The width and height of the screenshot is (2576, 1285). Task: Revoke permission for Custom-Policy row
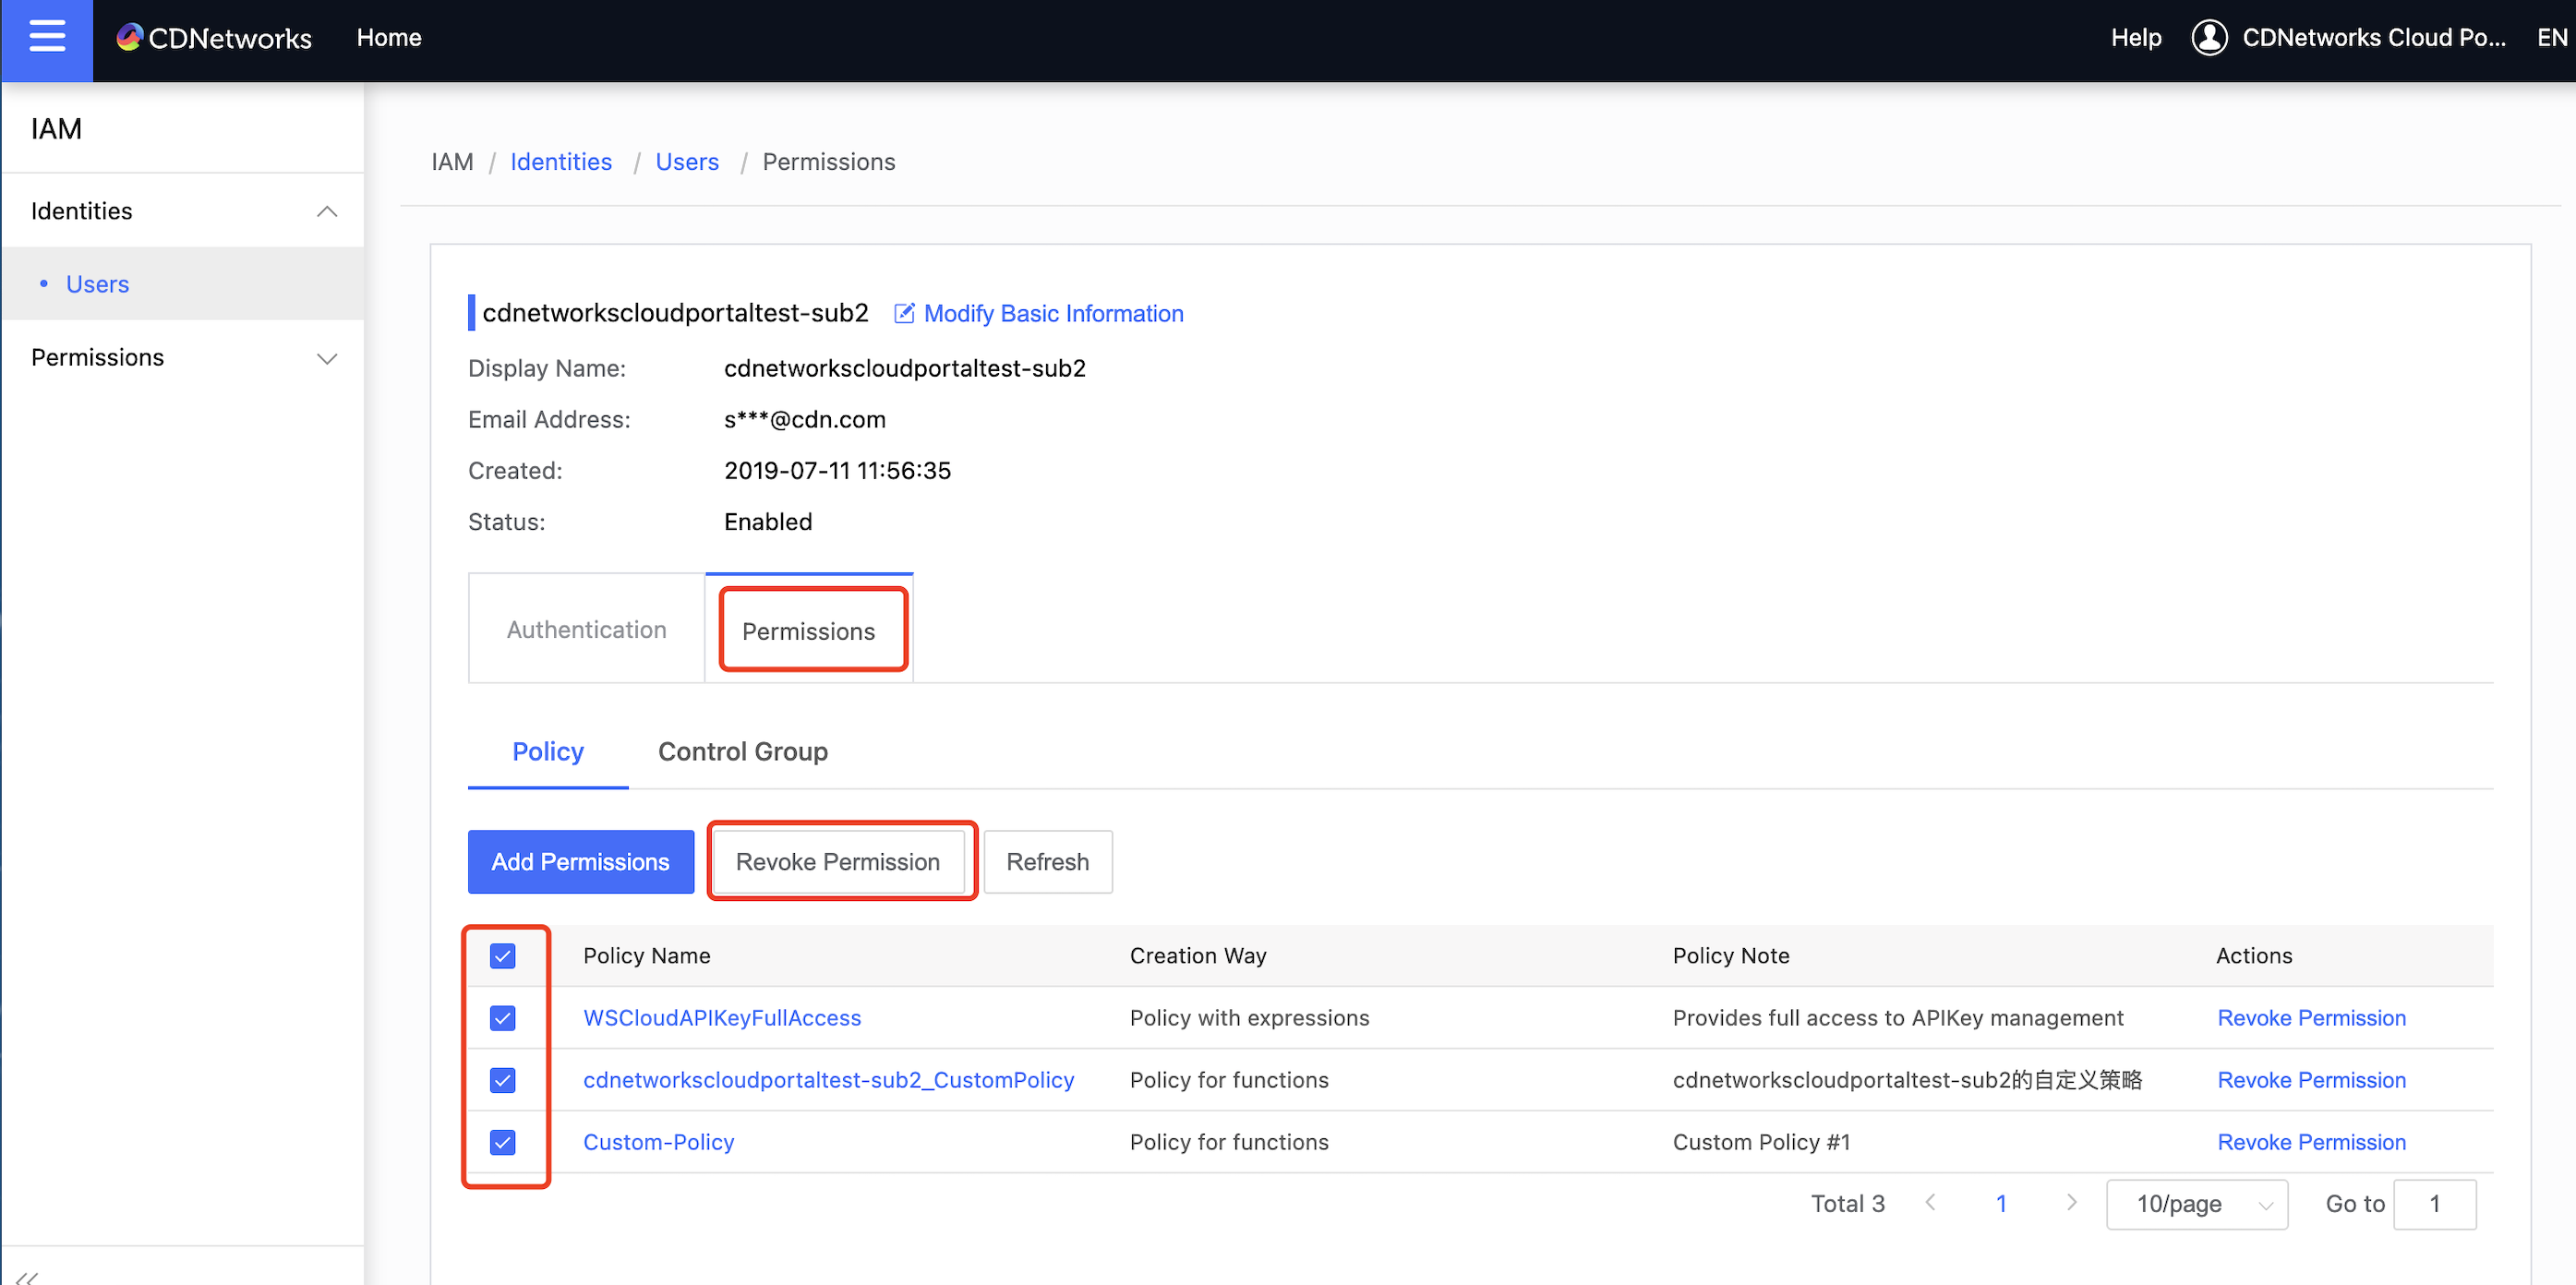[2312, 1142]
